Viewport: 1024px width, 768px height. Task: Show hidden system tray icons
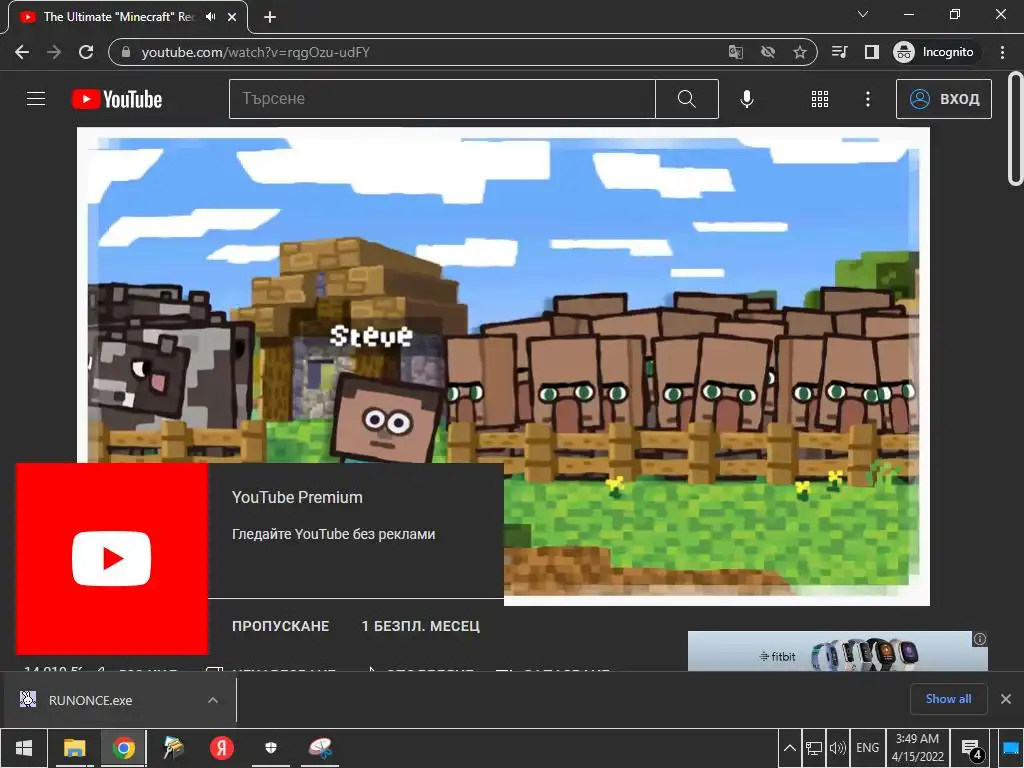point(789,748)
